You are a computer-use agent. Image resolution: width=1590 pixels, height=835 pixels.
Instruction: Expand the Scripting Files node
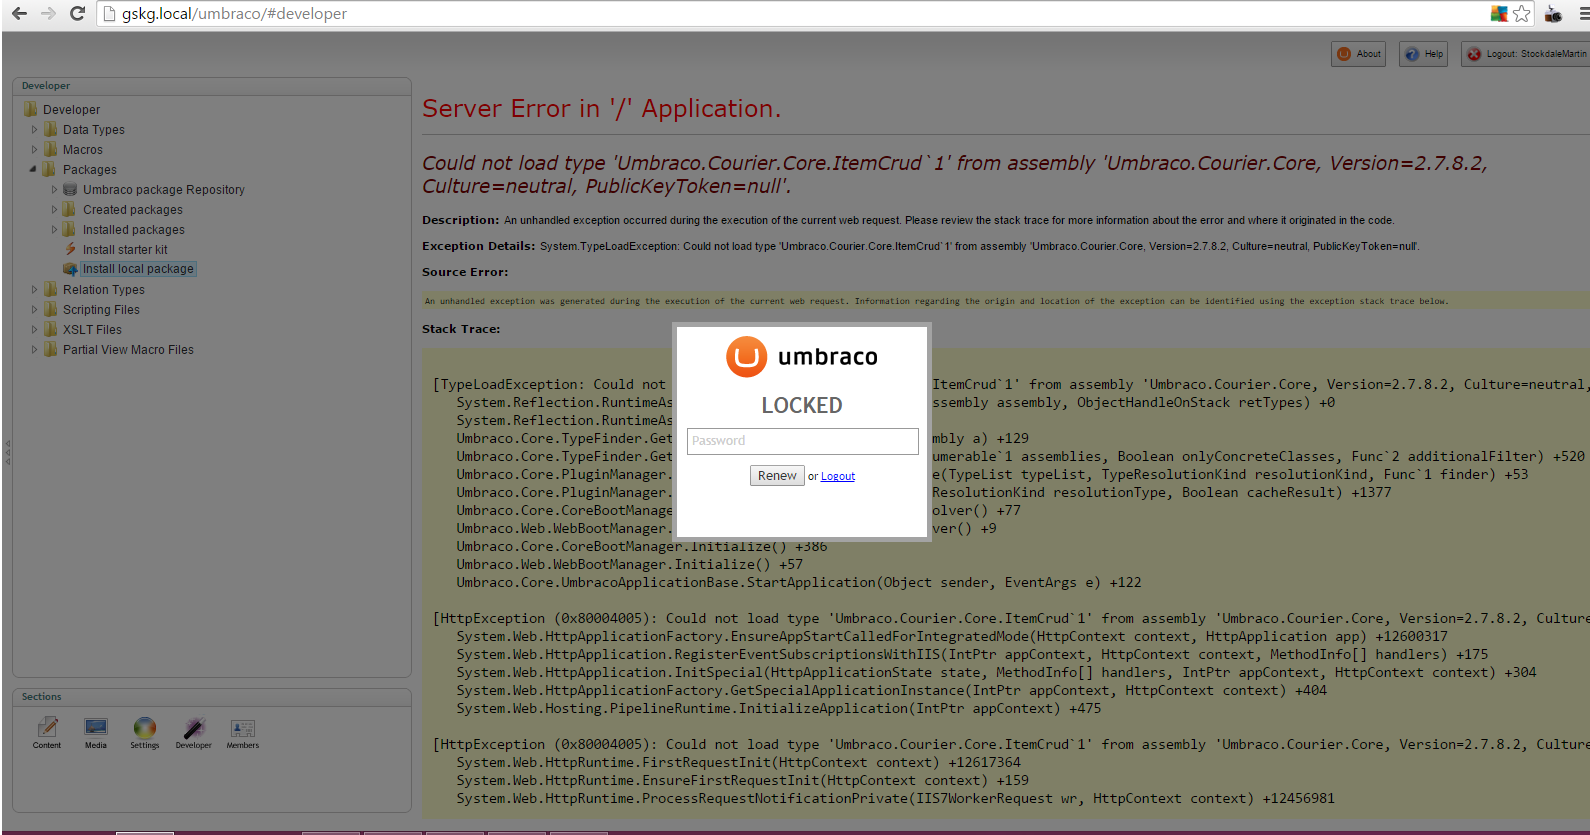34,310
